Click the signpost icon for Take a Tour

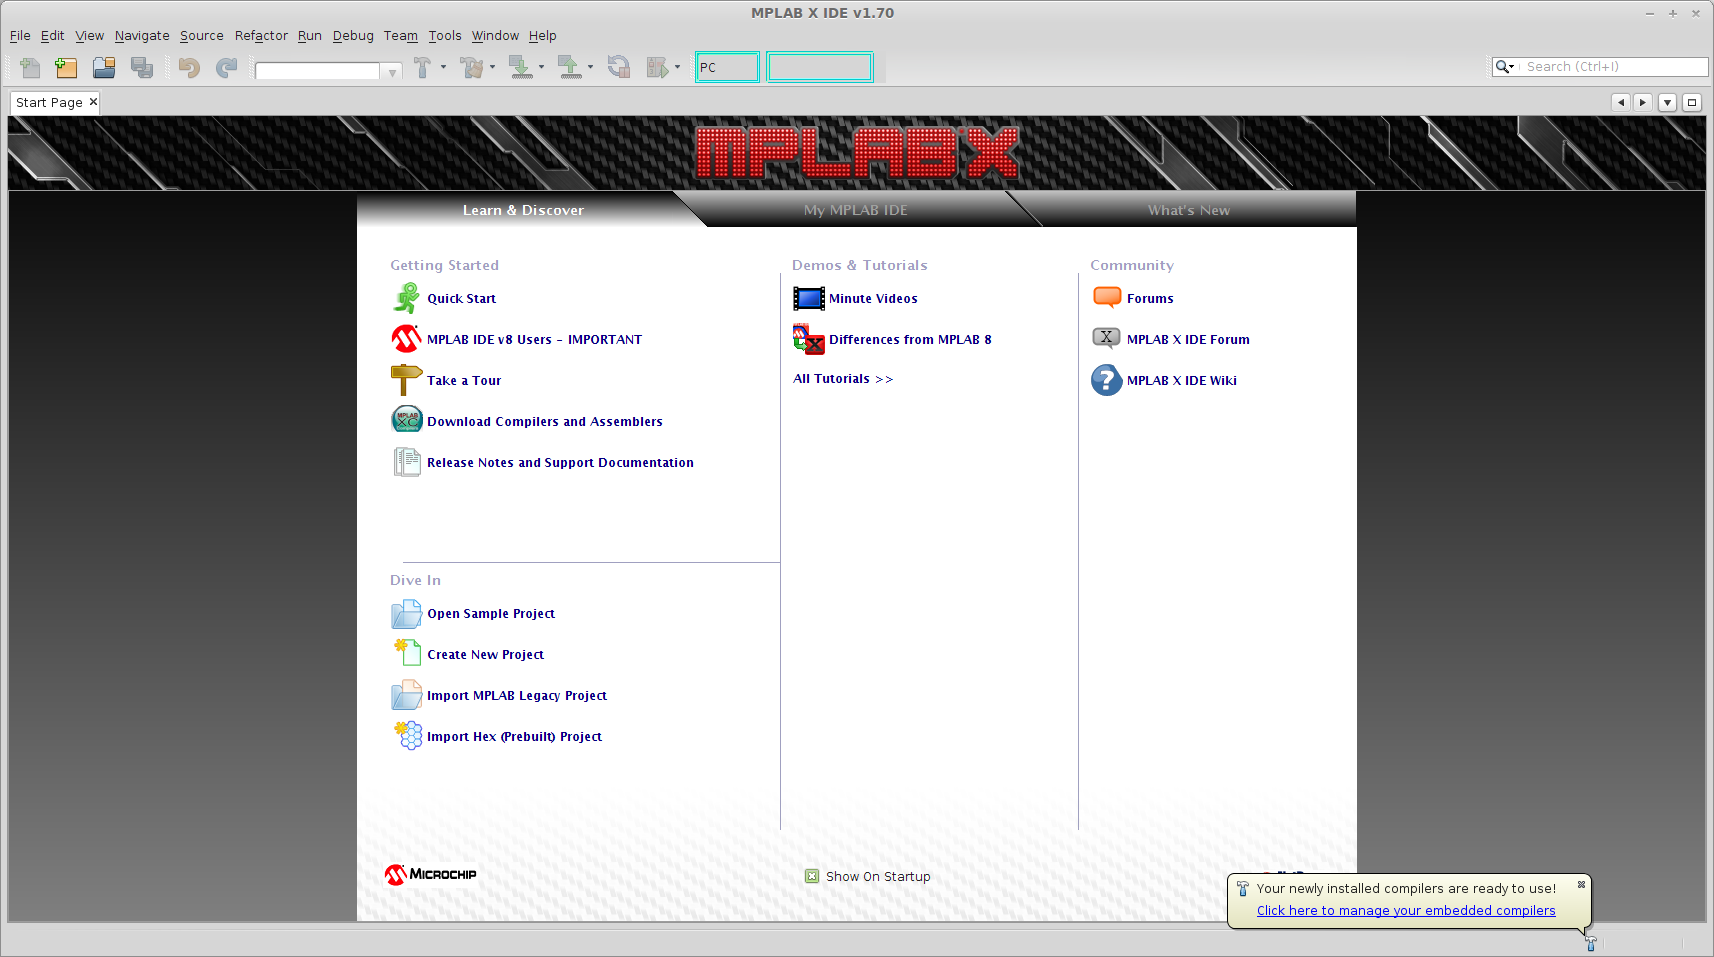tap(406, 380)
